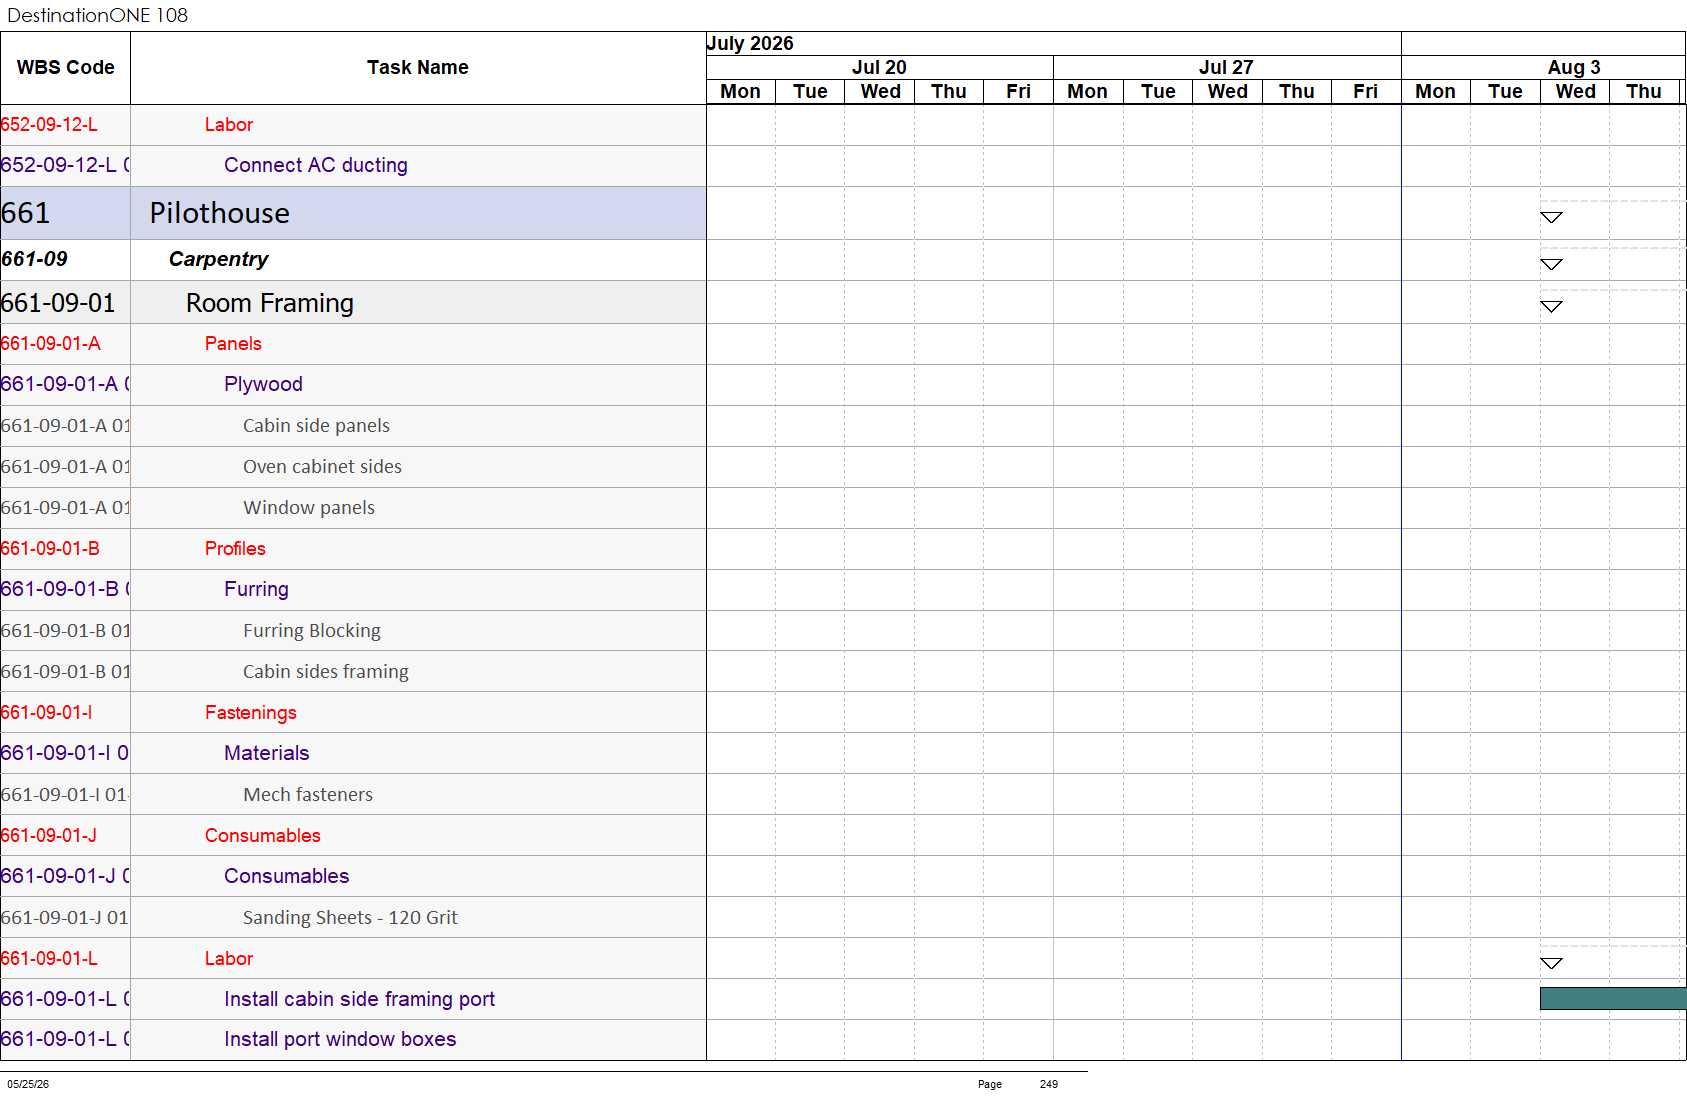Click the Cabin sides framing task

326,672
